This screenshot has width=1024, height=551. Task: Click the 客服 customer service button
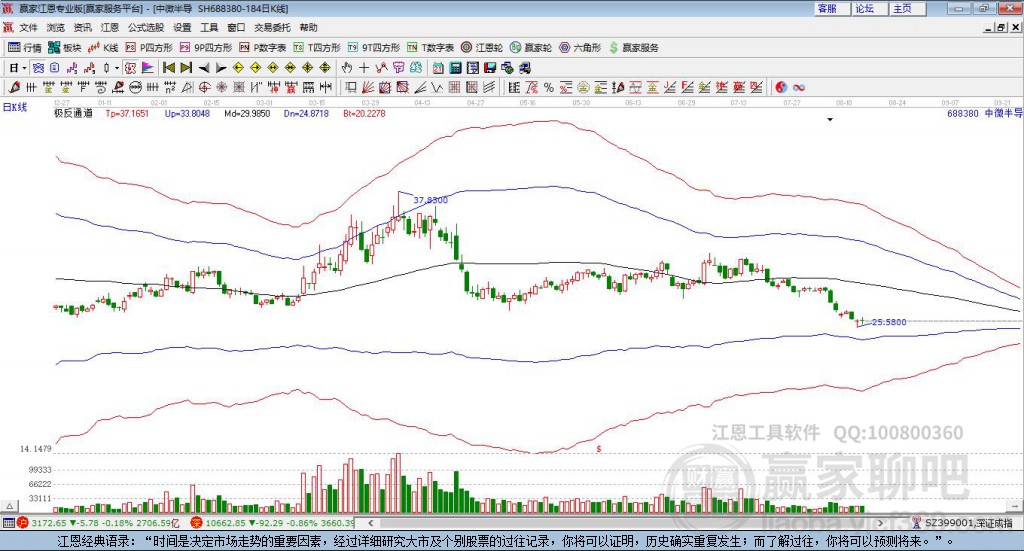pyautogui.click(x=827, y=8)
